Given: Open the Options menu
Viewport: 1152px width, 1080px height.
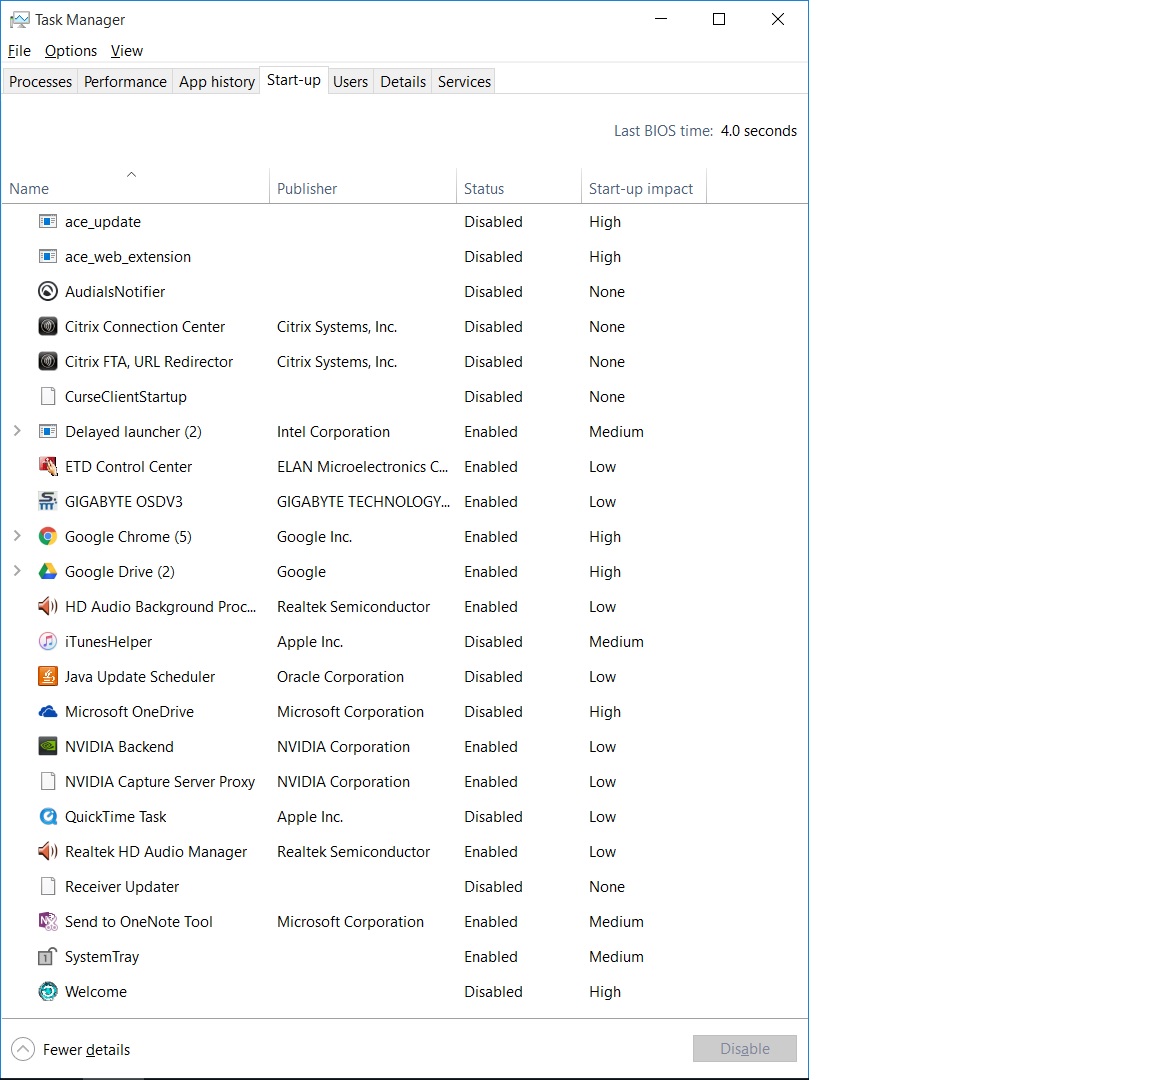Looking at the screenshot, I should [71, 51].
